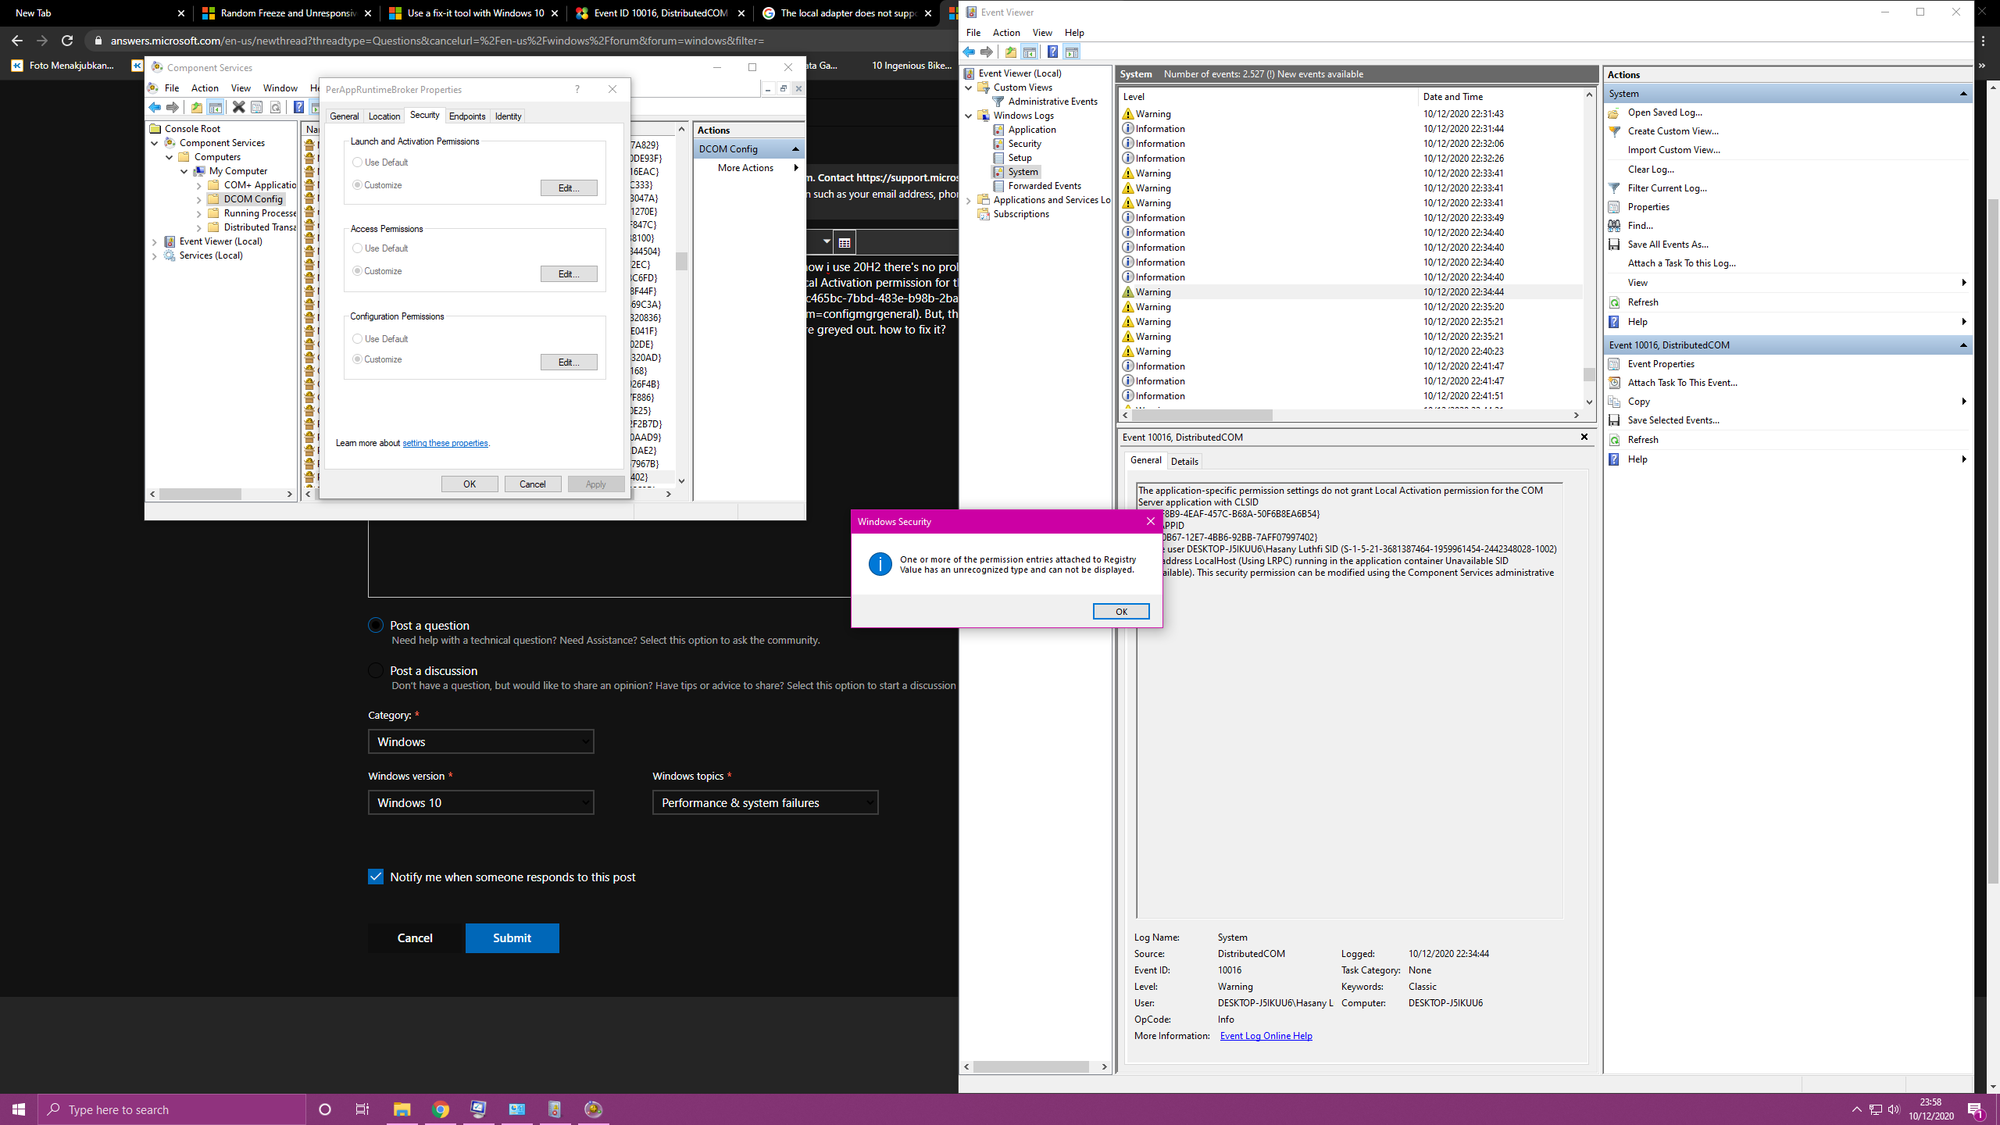Screen dimensions: 2000x1125
Task: Click the Windows Start button
Action: 18,1109
